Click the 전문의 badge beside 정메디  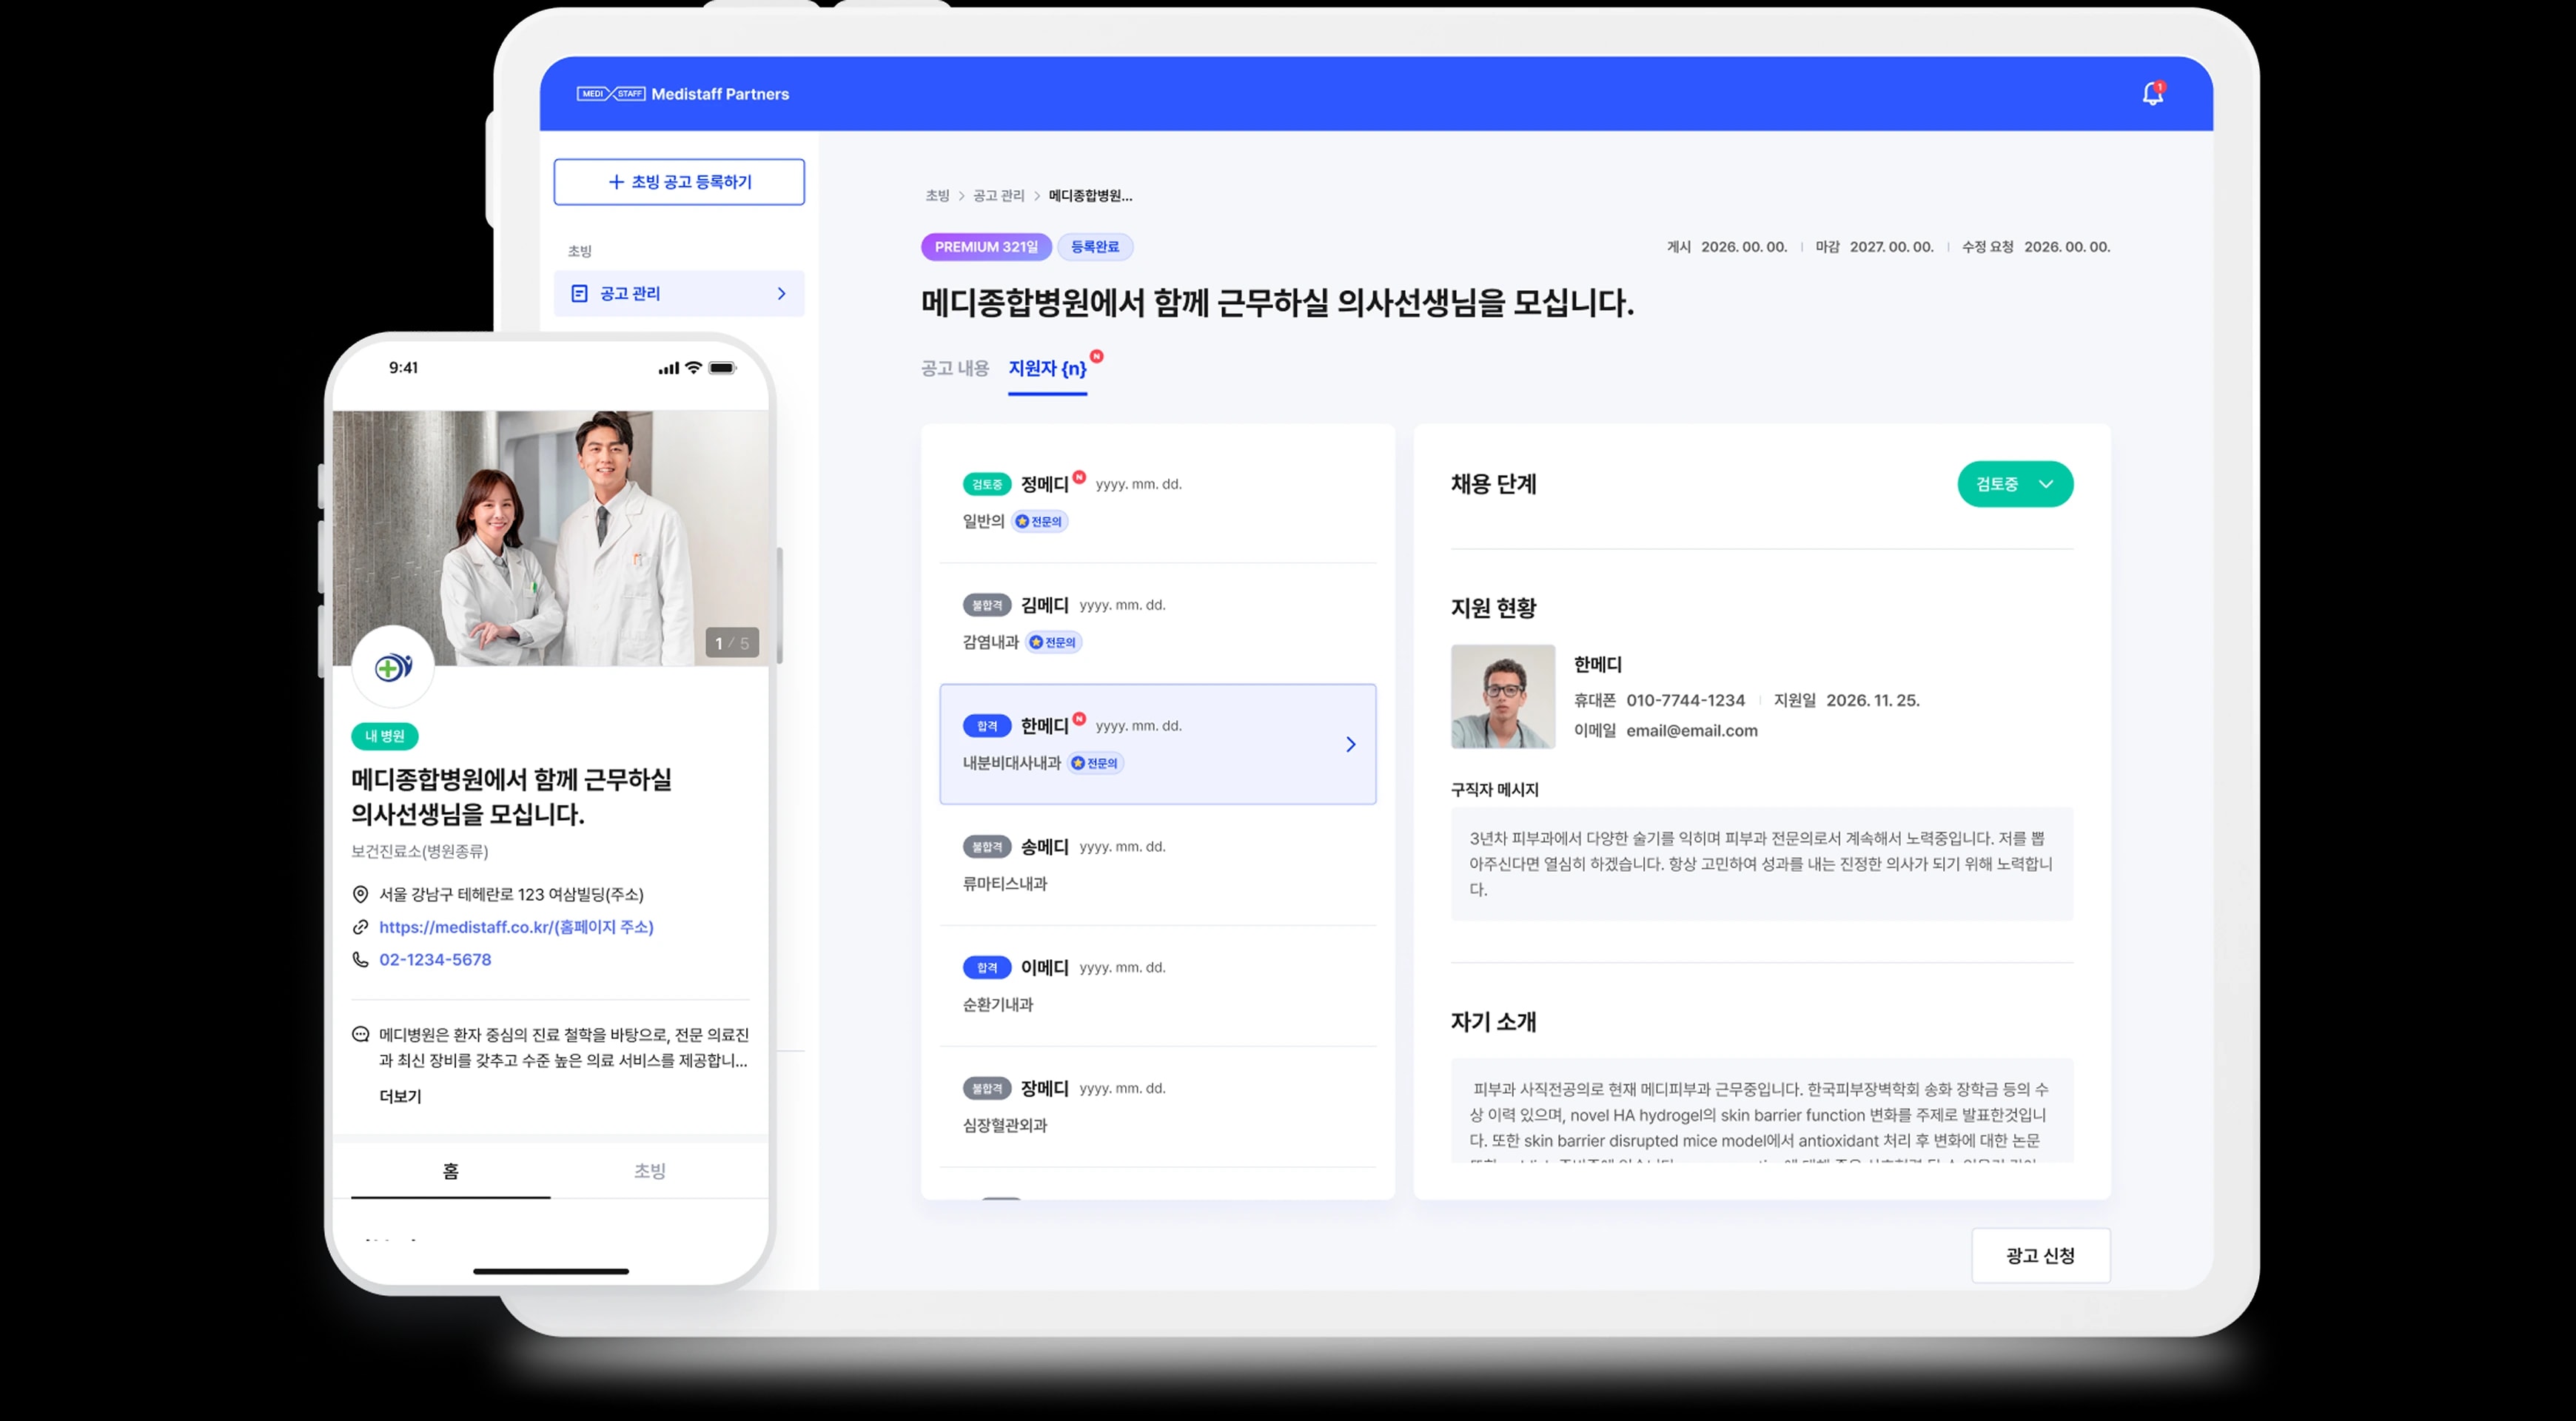[x=1039, y=521]
